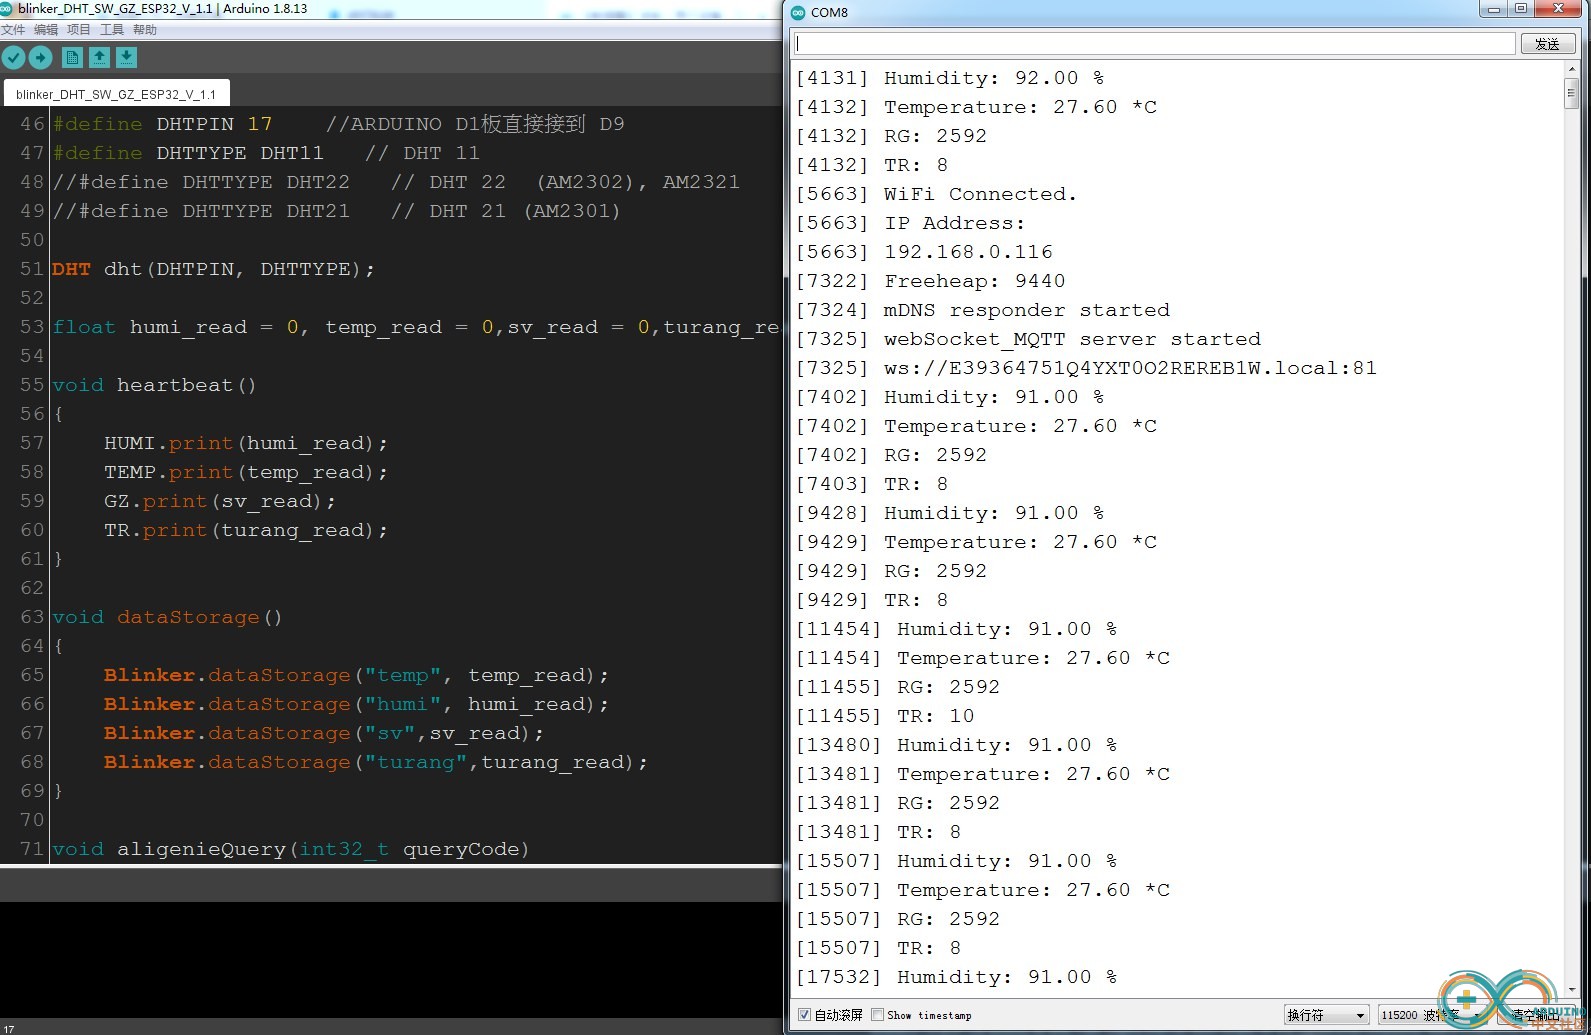Viewport: 1591px width, 1035px height.
Task: Click the Upload right-arrow button in Arduino
Action: point(40,58)
